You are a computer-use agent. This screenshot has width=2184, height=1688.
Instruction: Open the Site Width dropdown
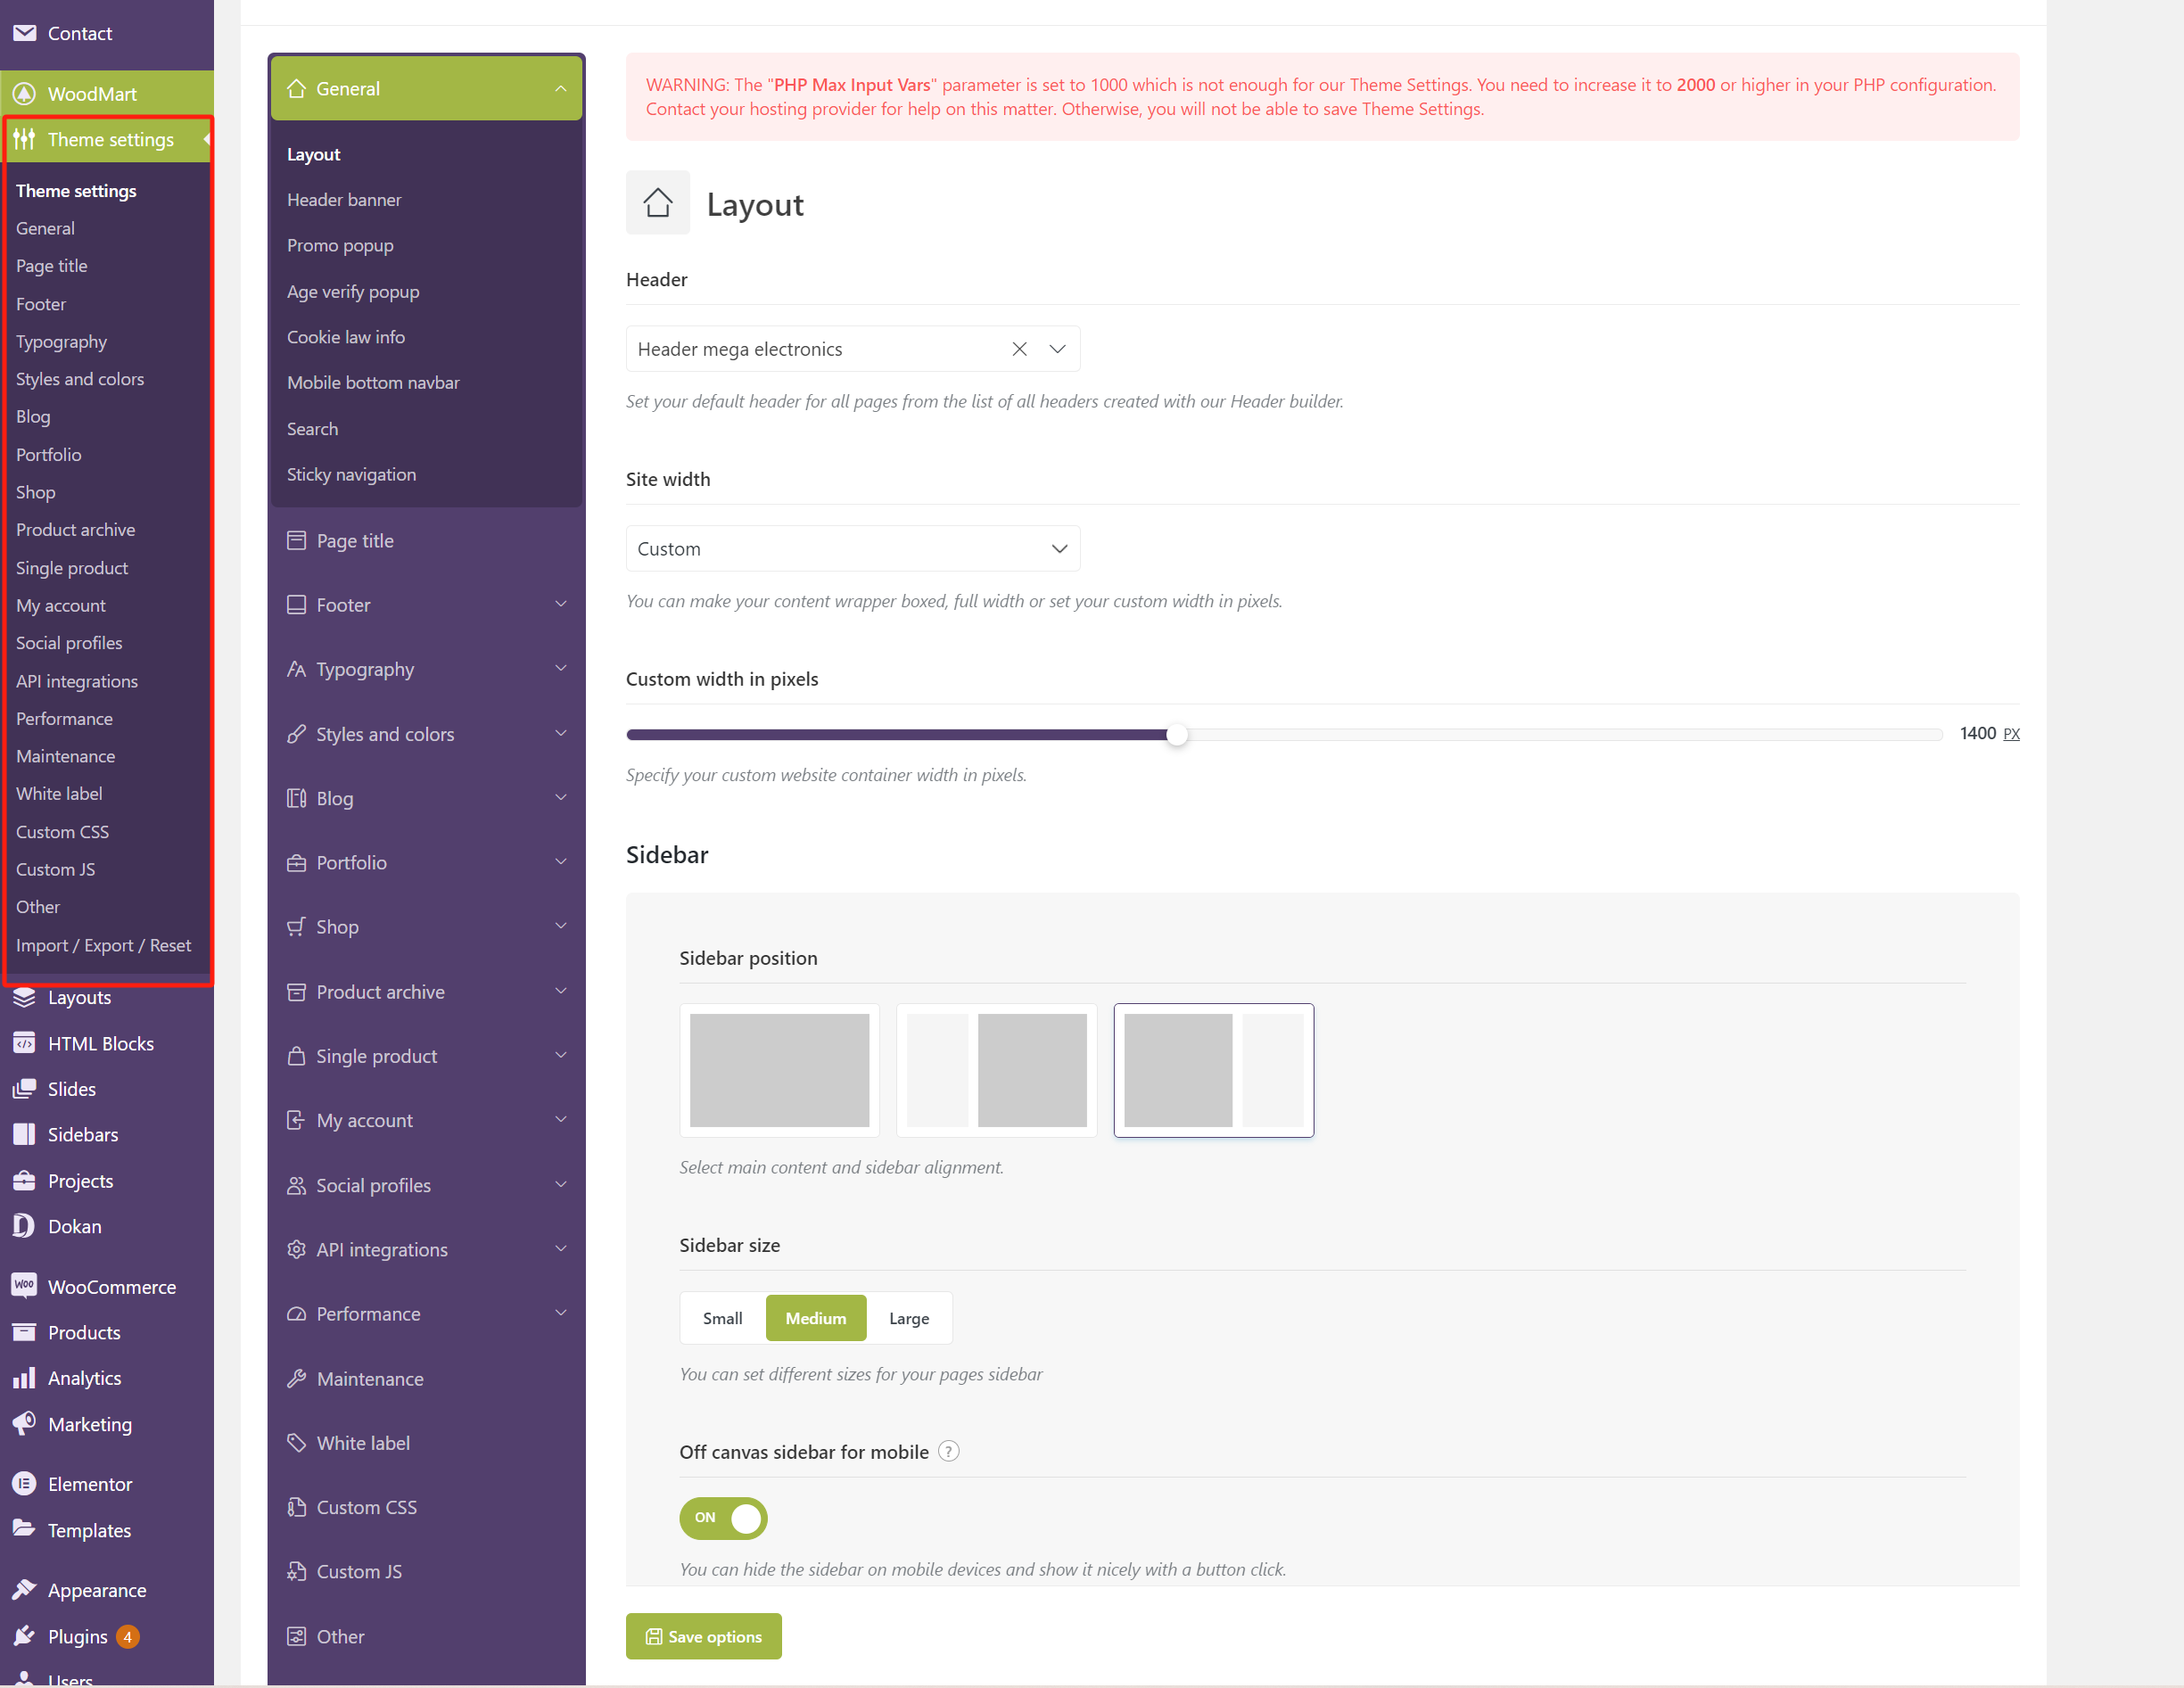[853, 548]
